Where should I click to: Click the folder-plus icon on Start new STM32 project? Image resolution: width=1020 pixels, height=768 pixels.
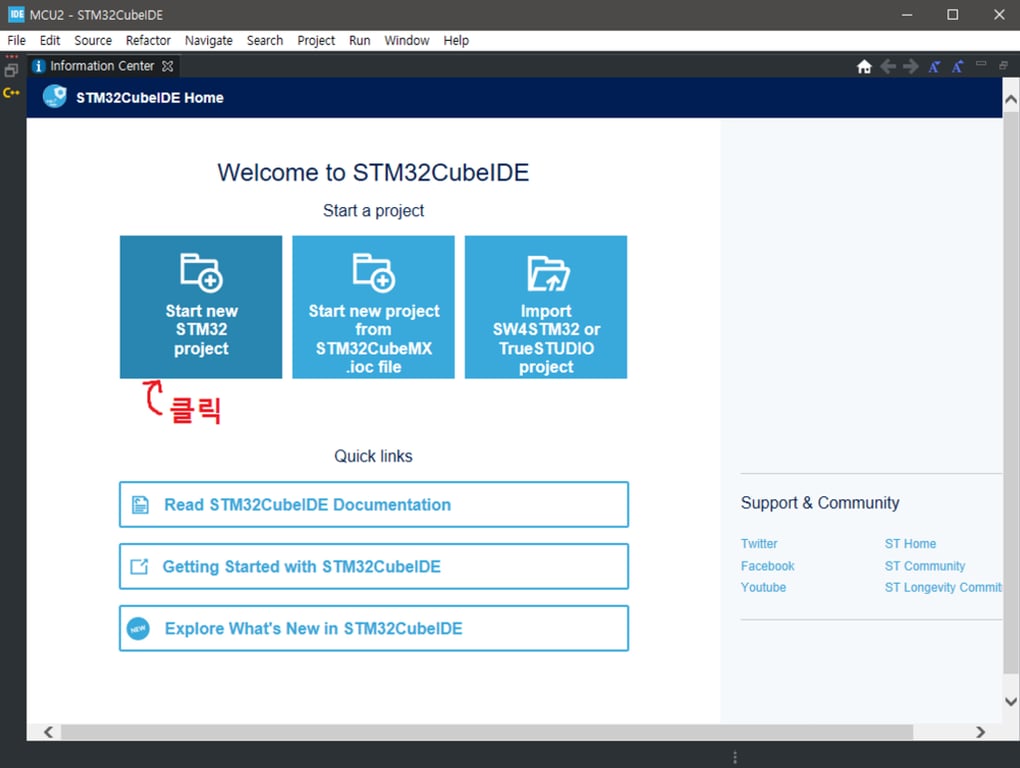pos(201,272)
